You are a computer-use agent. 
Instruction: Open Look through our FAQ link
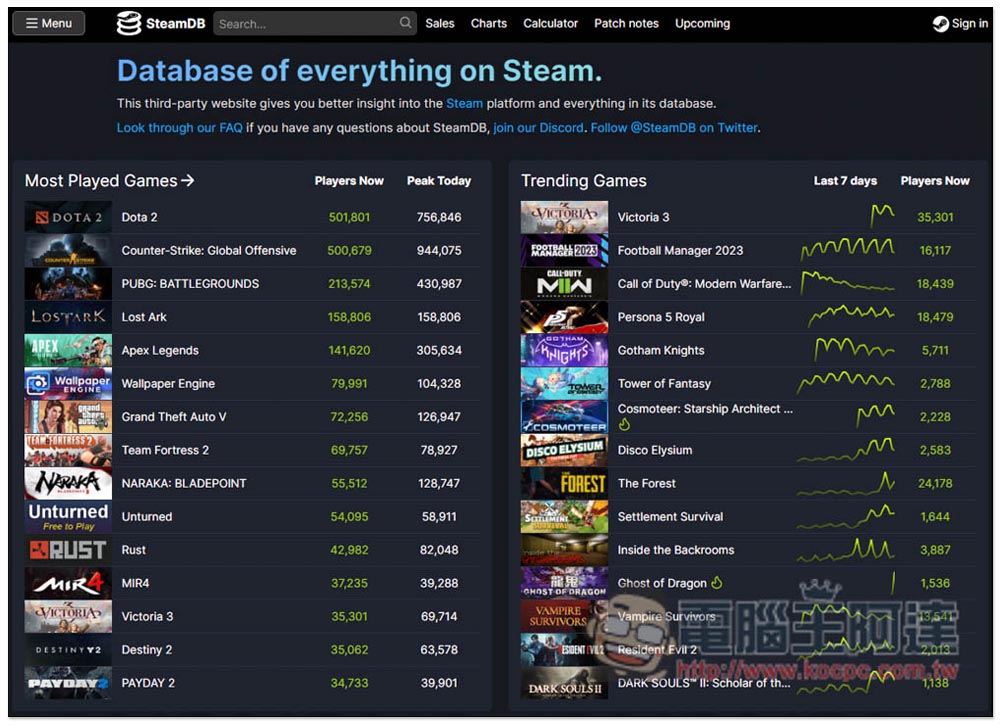[180, 128]
